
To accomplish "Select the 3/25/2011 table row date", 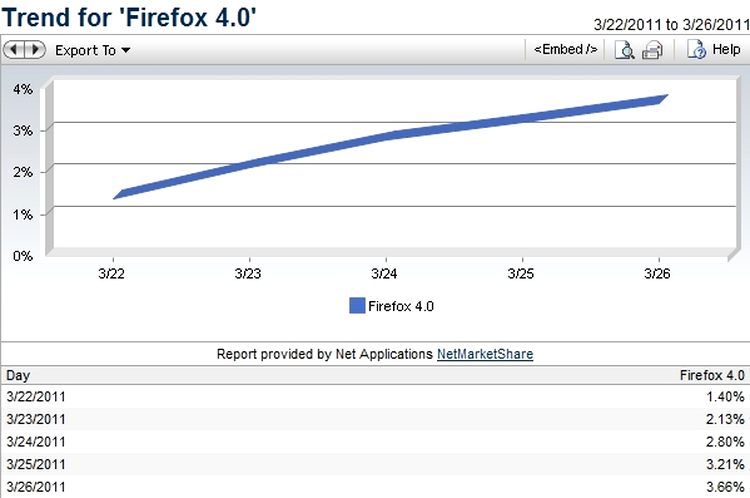I will click(36, 464).
